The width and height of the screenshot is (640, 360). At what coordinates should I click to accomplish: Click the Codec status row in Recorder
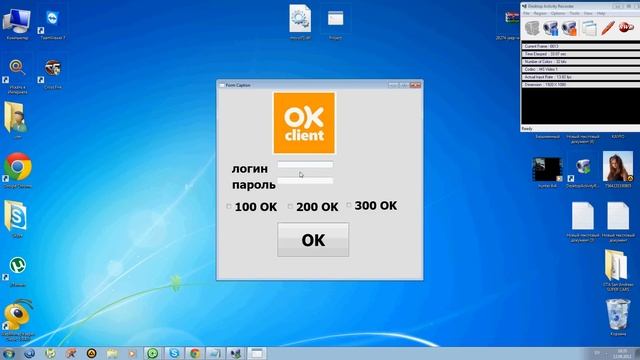pos(580,69)
